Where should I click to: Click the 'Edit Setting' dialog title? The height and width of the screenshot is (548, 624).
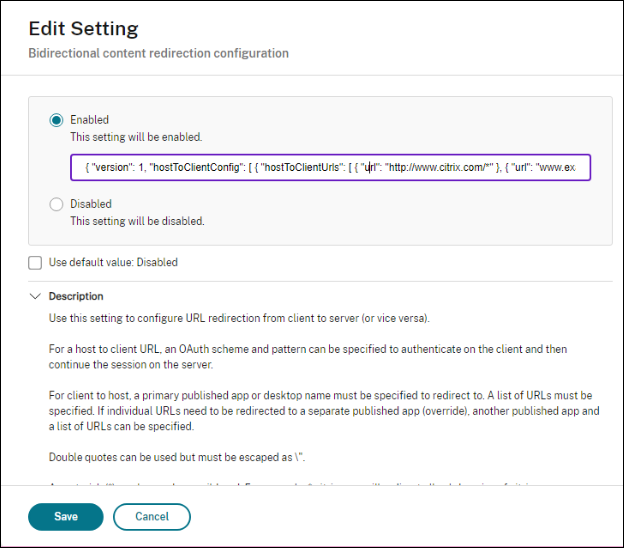point(83,28)
